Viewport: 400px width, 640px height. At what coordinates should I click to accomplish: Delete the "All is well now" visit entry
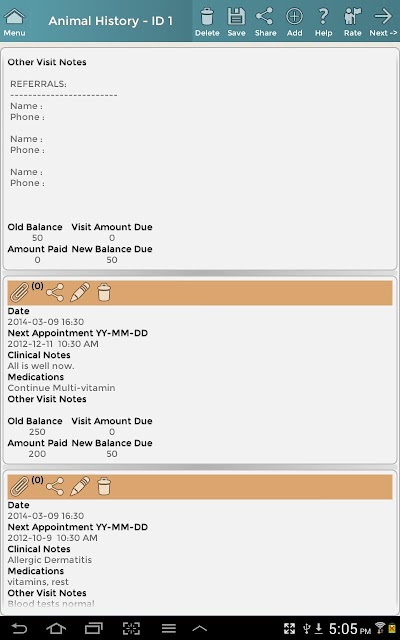[104, 292]
